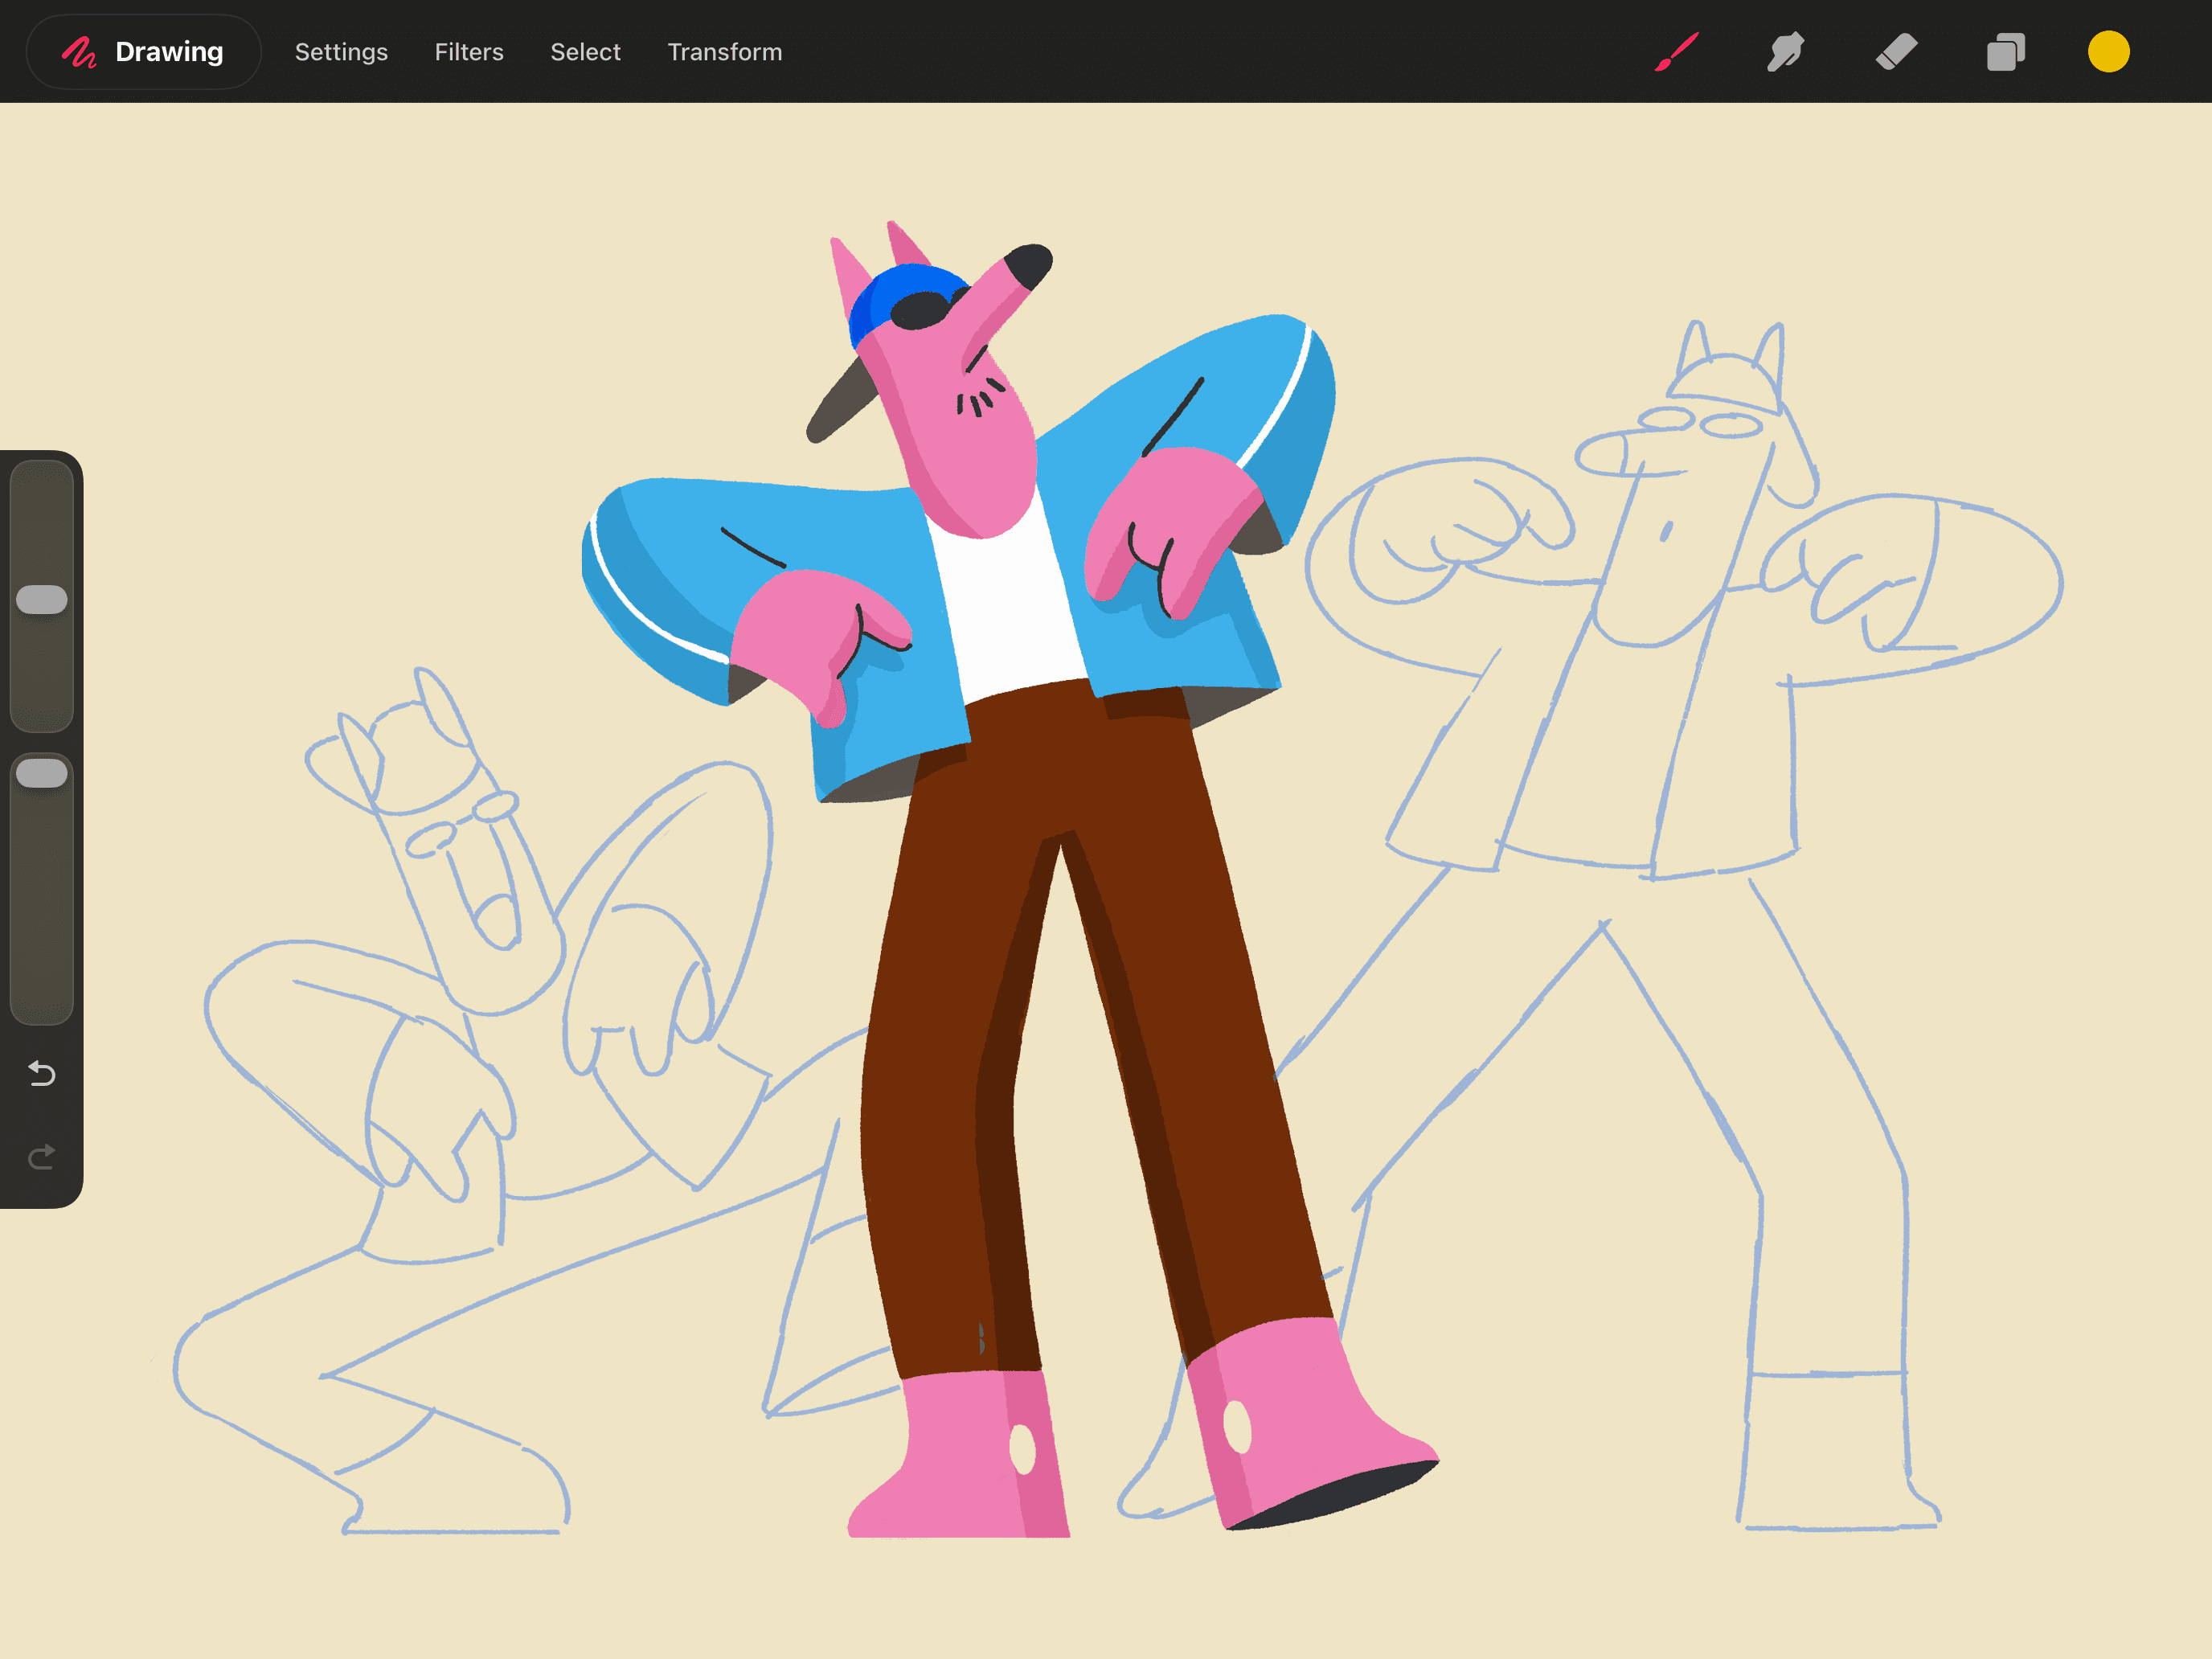Open the yellow color swatch picker
The image size is (2212, 1659).
click(2108, 52)
